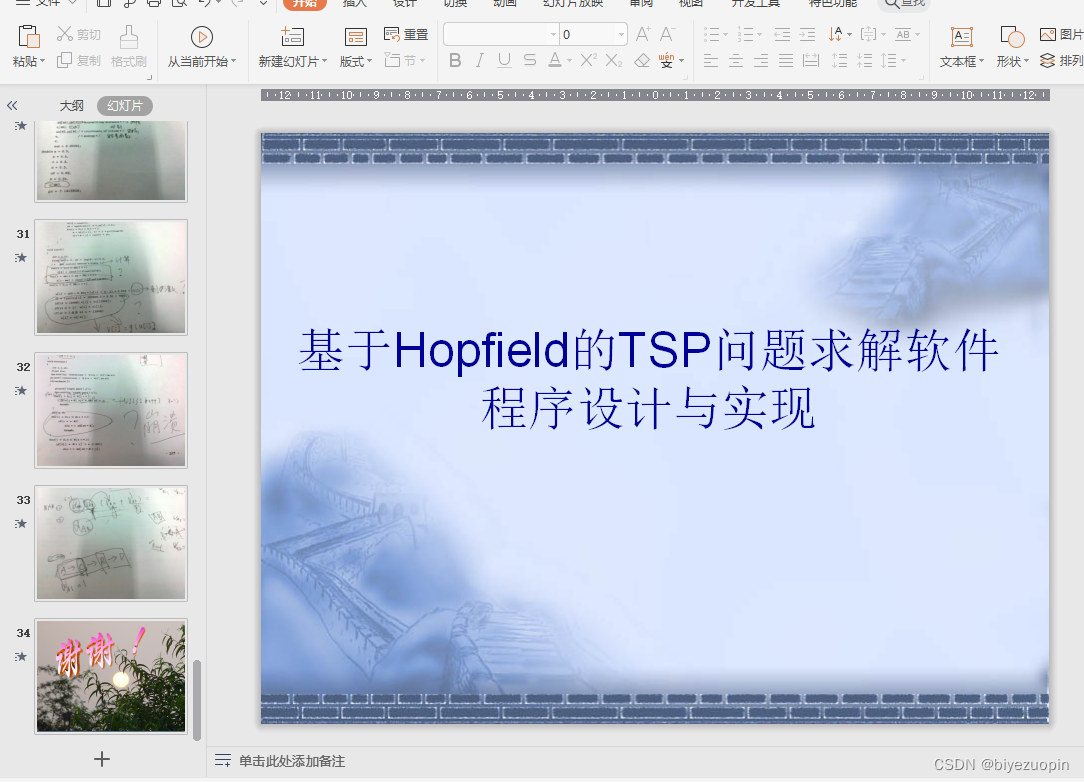Toggle Strikethrough formatting

[x=530, y=61]
